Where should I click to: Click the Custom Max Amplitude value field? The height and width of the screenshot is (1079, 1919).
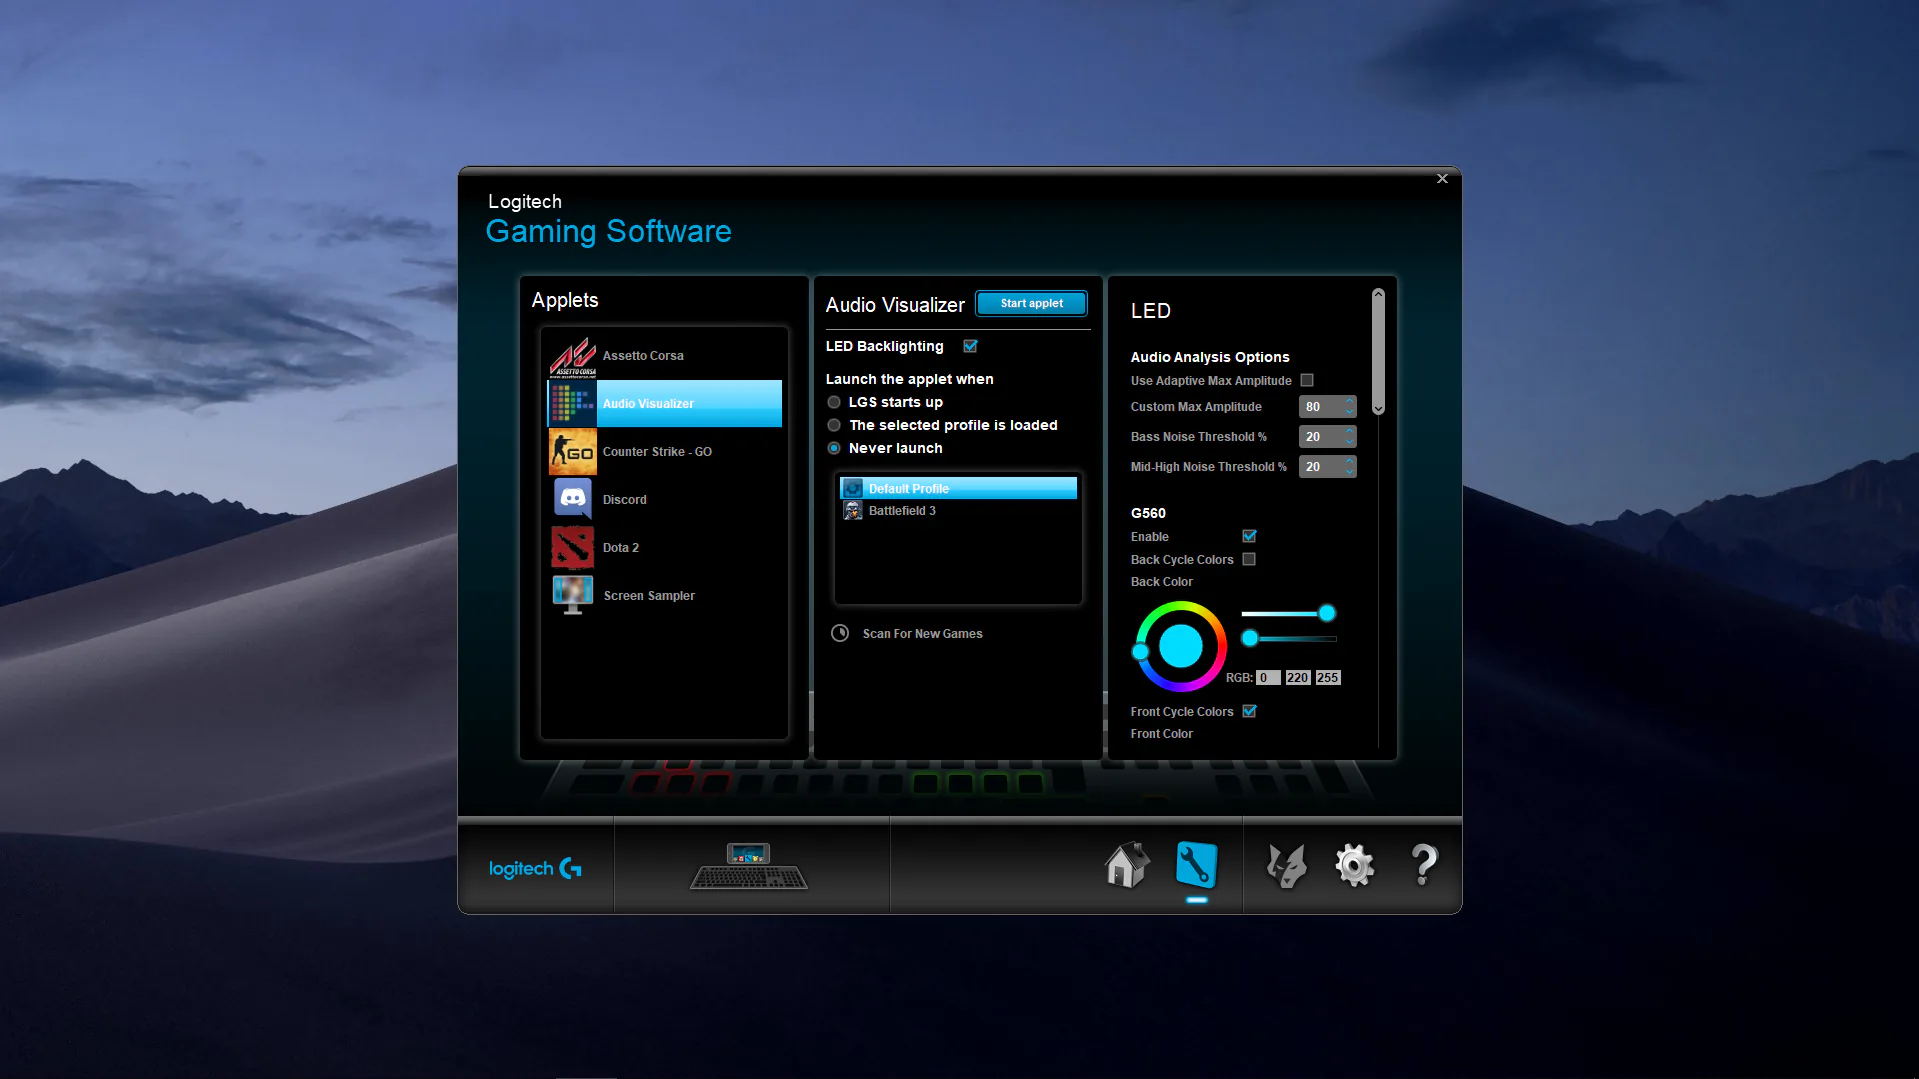(1321, 407)
